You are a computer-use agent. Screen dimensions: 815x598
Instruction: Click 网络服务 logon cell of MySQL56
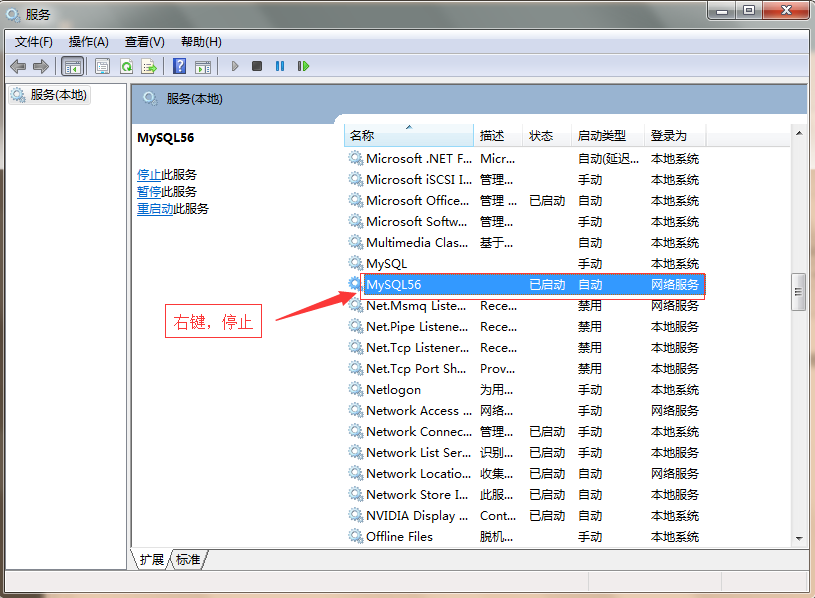tap(675, 285)
